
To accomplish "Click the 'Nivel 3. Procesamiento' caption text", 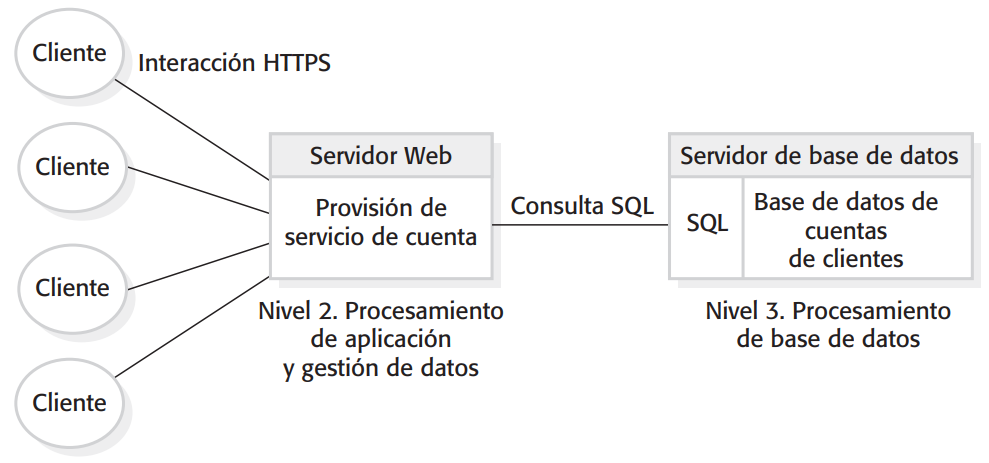I will pyautogui.click(x=828, y=311).
